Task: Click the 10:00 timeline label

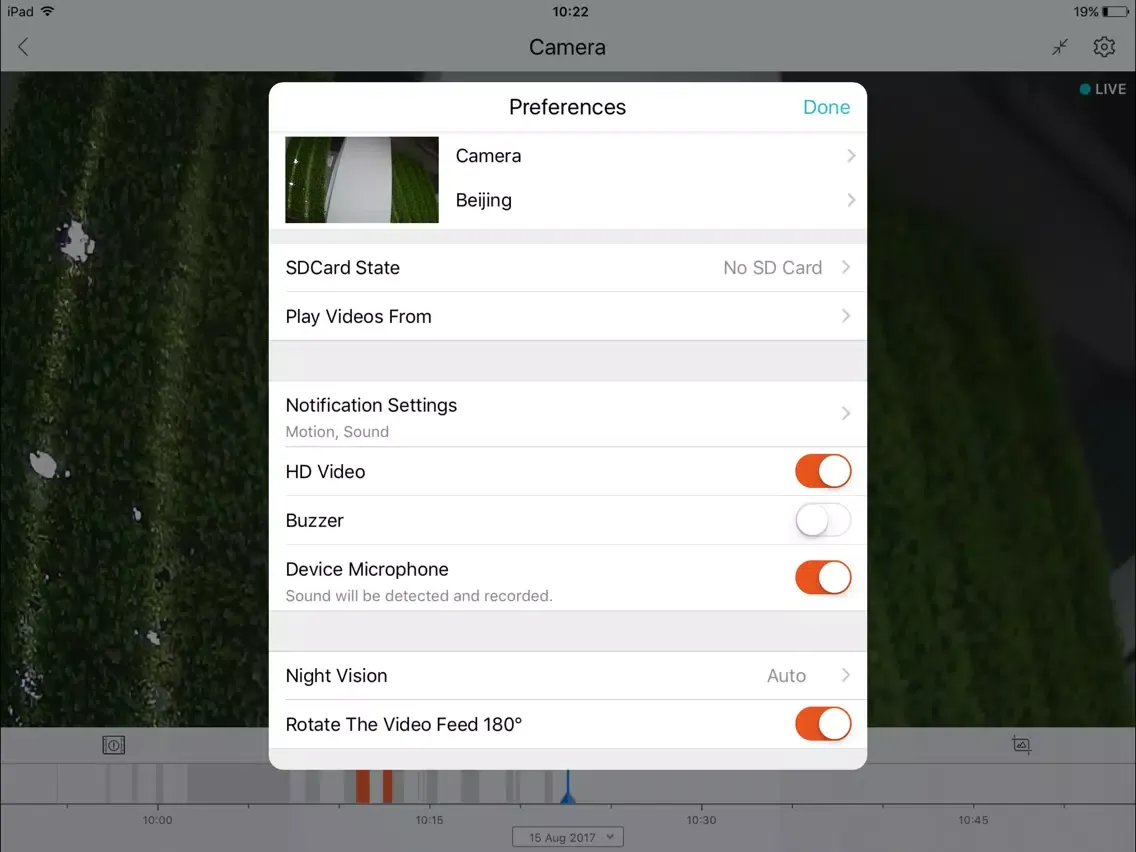Action: (157, 820)
